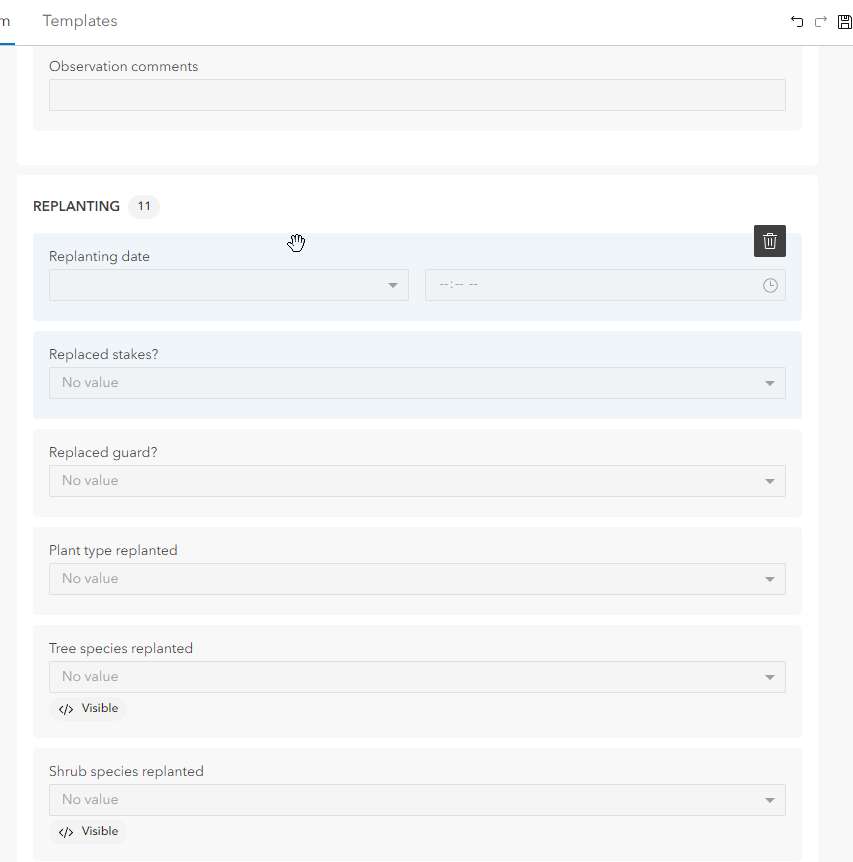Save the form with the floppy disk icon
This screenshot has width=853, height=862.
tap(844, 21)
